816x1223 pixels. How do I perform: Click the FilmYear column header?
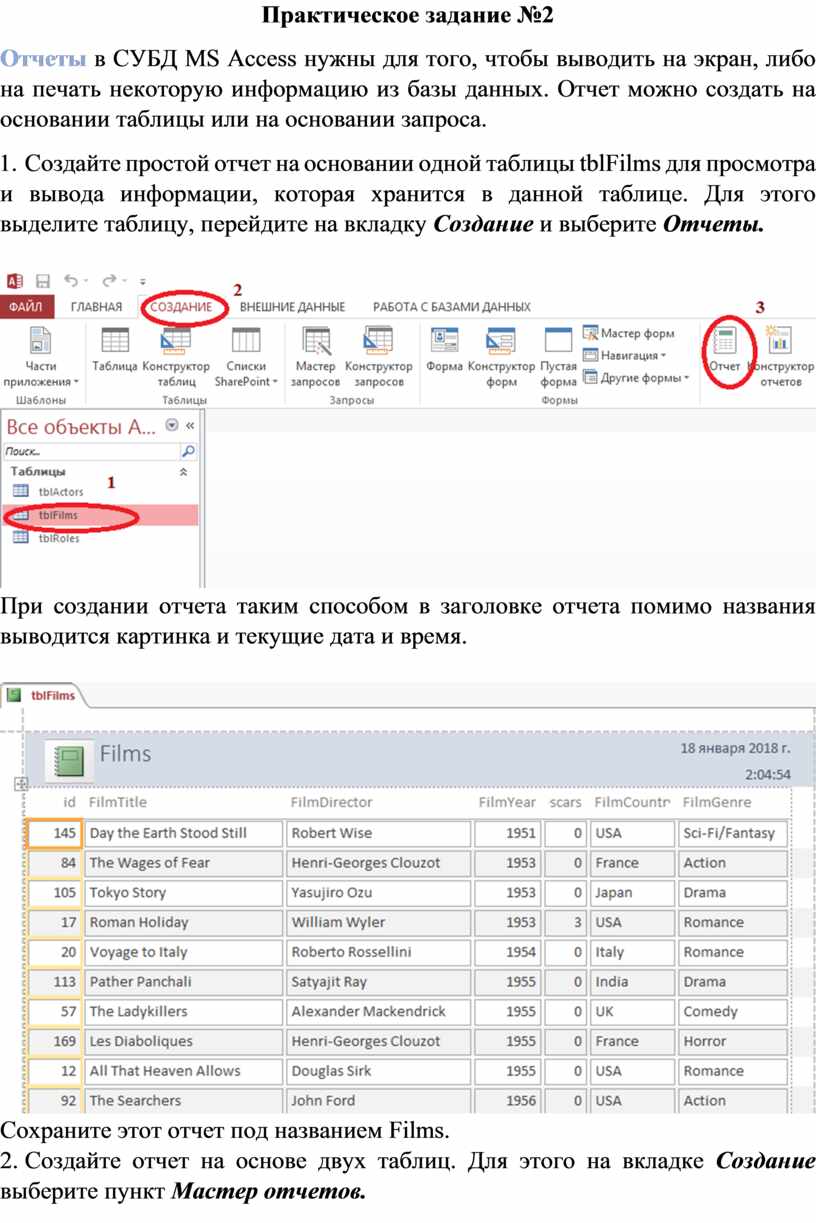(x=507, y=802)
